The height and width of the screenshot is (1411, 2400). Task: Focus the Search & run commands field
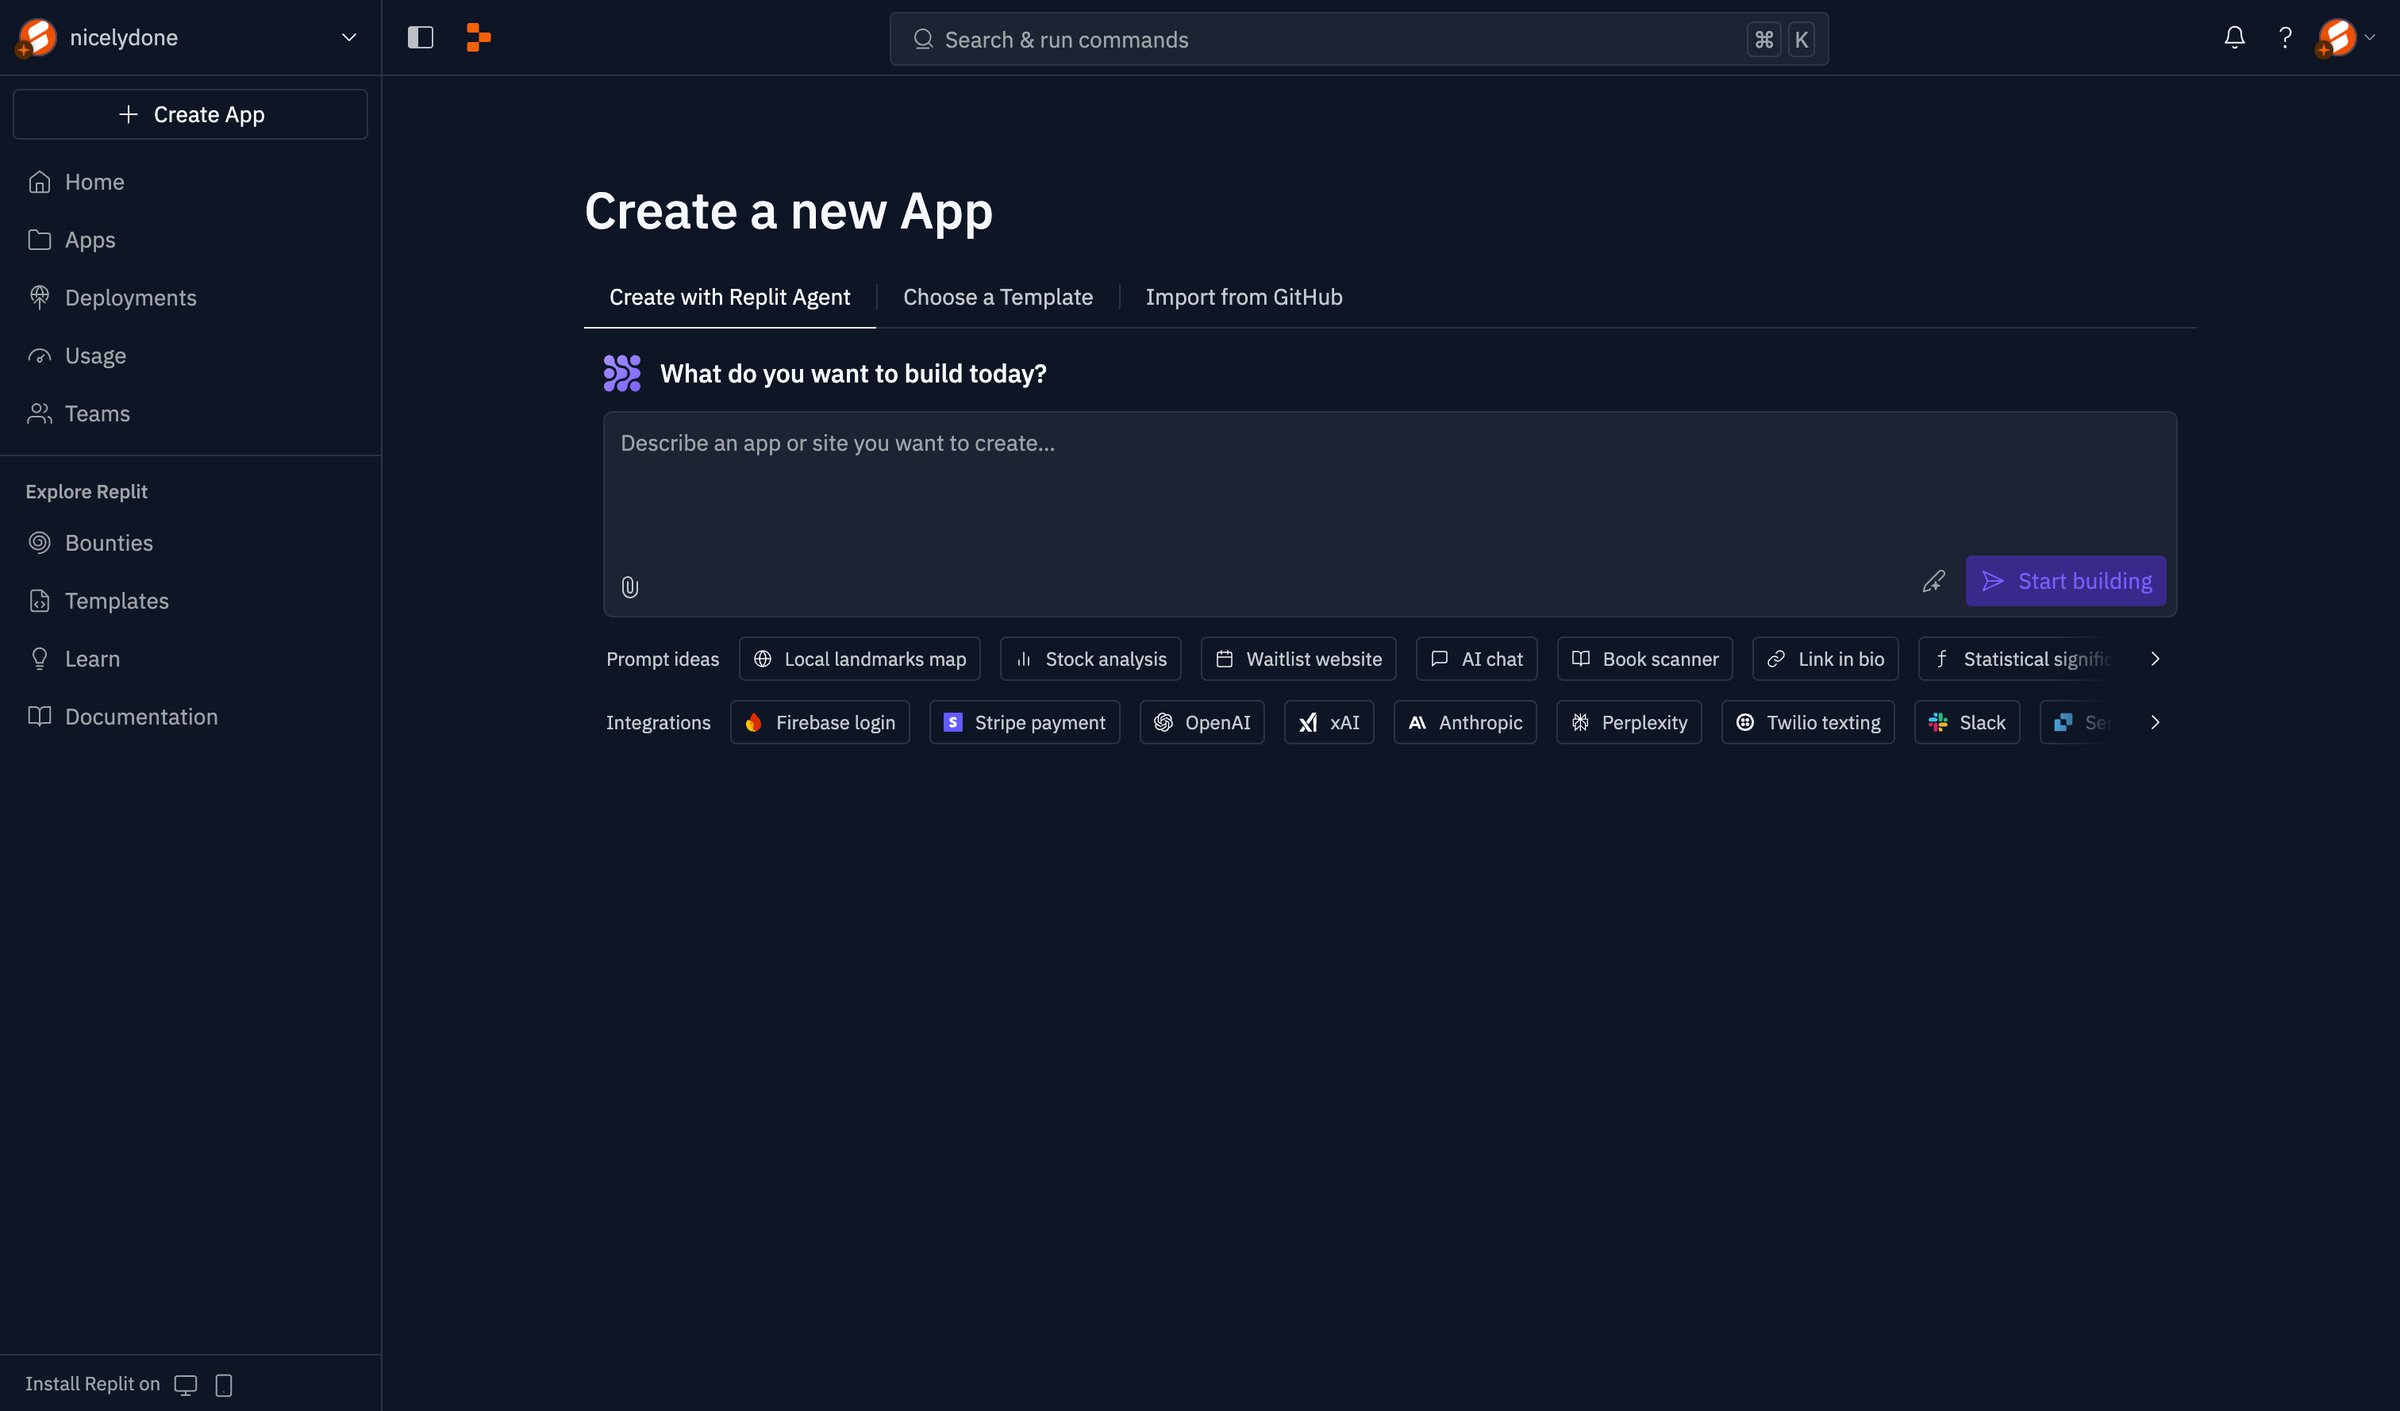(x=1359, y=39)
